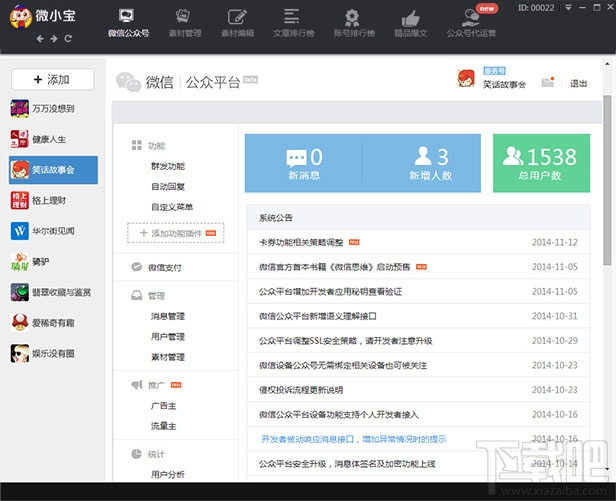
Task: Click the 笑话故事会 avatar in header
Action: pyautogui.click(x=466, y=78)
